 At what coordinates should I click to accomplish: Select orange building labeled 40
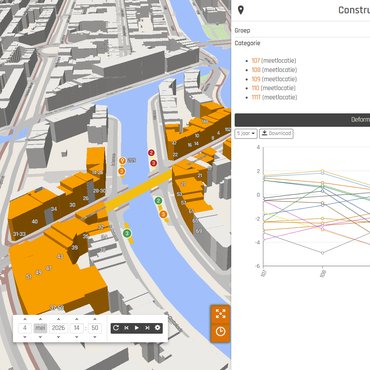click(35, 221)
